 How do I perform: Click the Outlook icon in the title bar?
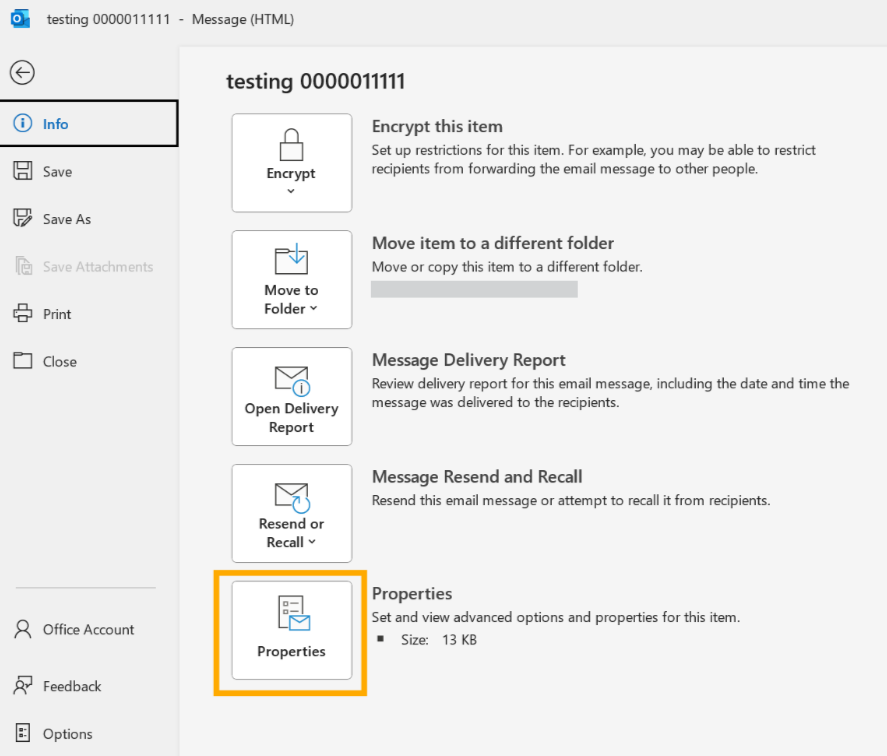click(x=18, y=18)
